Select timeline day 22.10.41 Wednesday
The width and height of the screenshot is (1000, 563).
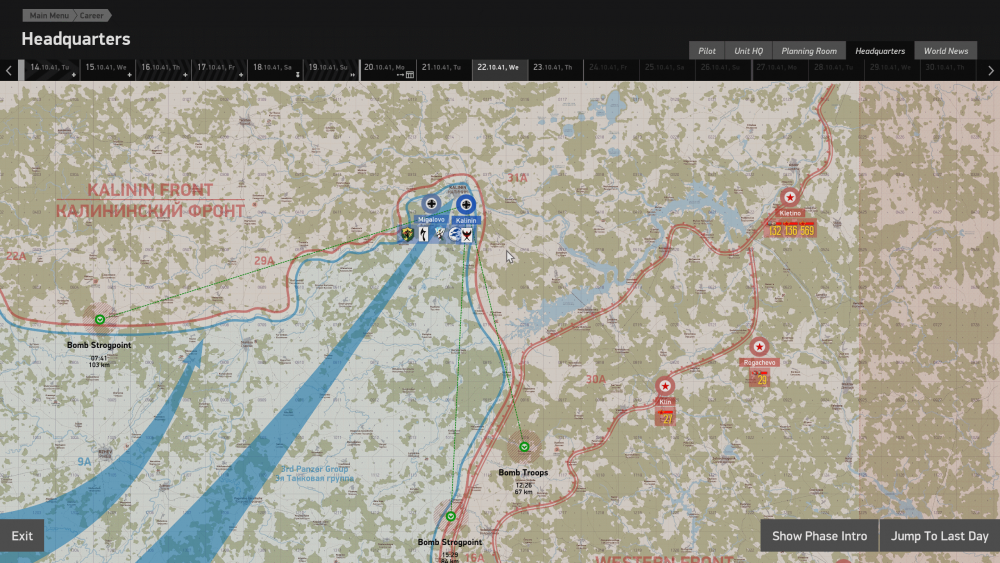pyautogui.click(x=500, y=70)
